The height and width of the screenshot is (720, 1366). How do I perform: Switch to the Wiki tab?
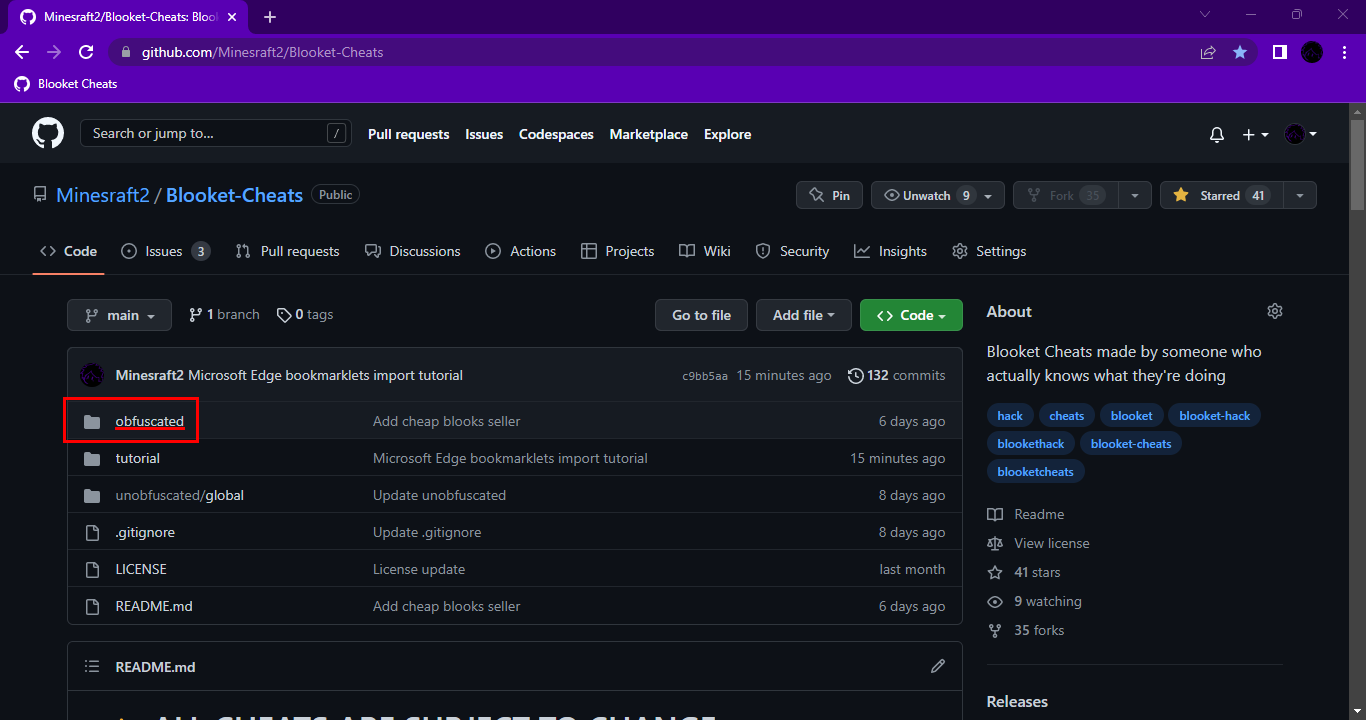pyautogui.click(x=705, y=251)
